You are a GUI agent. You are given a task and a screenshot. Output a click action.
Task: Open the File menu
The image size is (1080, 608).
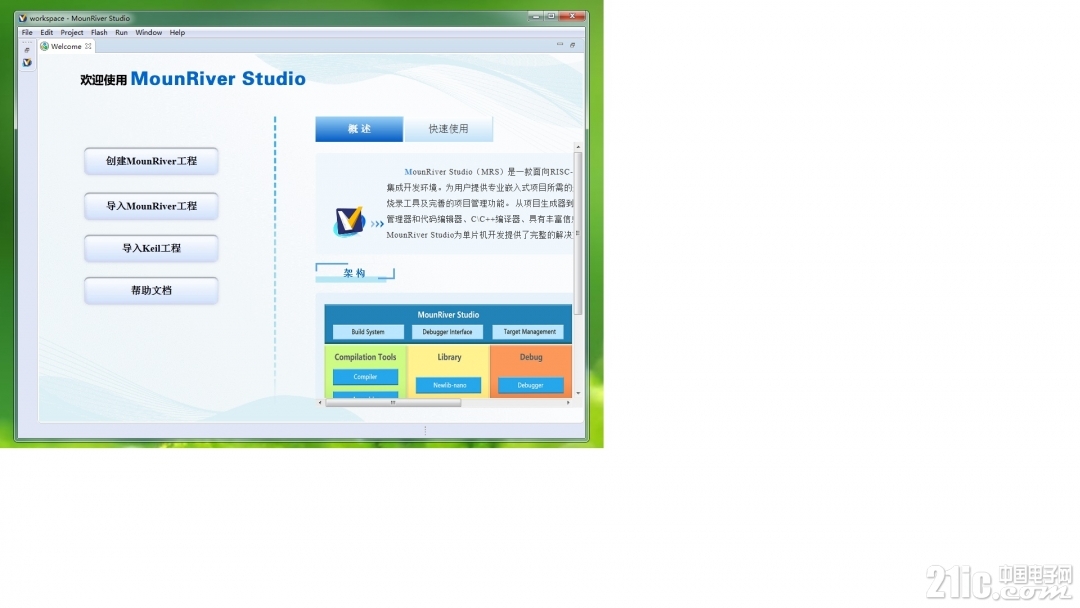27,32
